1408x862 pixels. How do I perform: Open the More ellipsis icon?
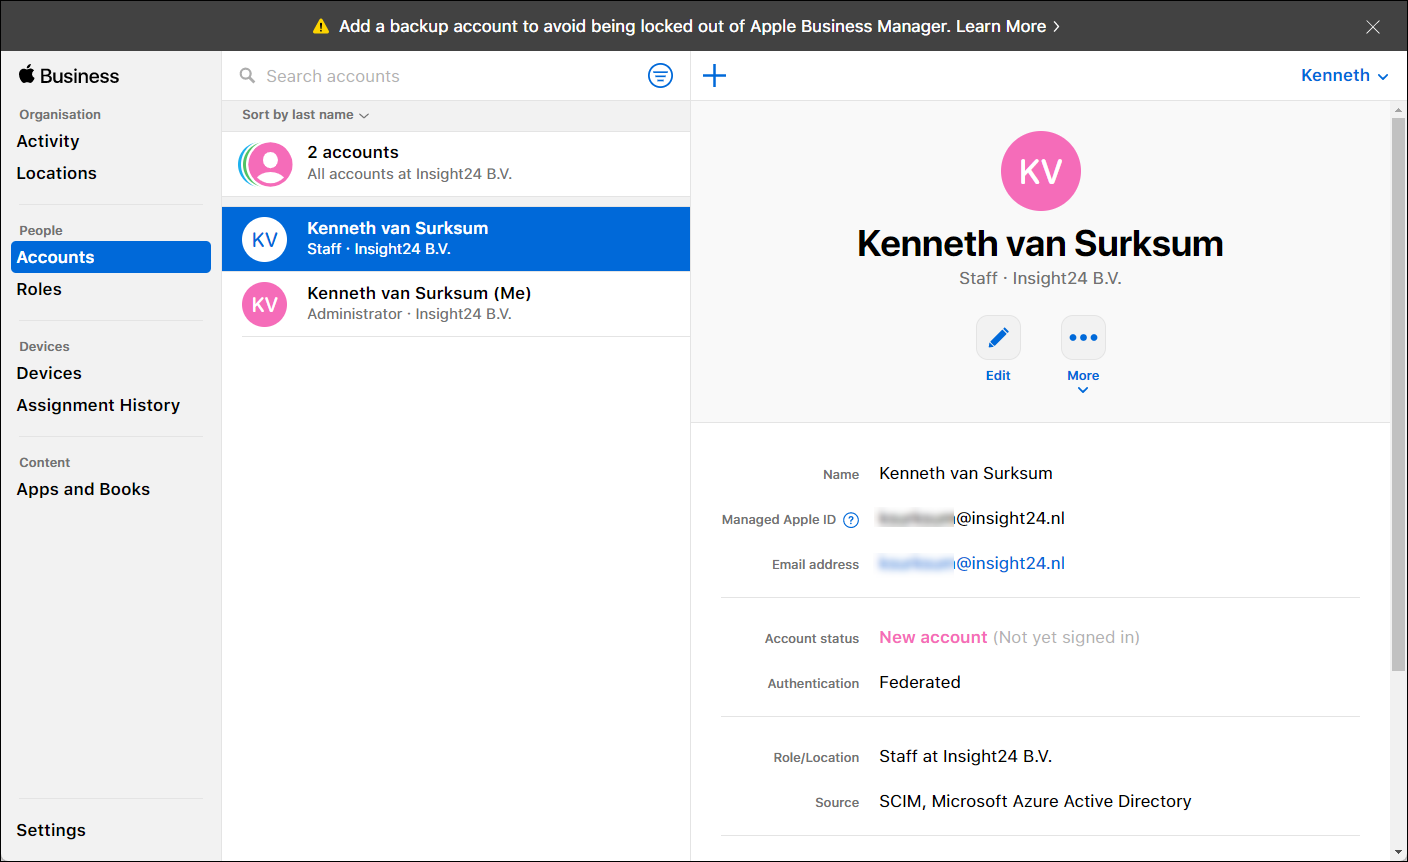click(1083, 338)
